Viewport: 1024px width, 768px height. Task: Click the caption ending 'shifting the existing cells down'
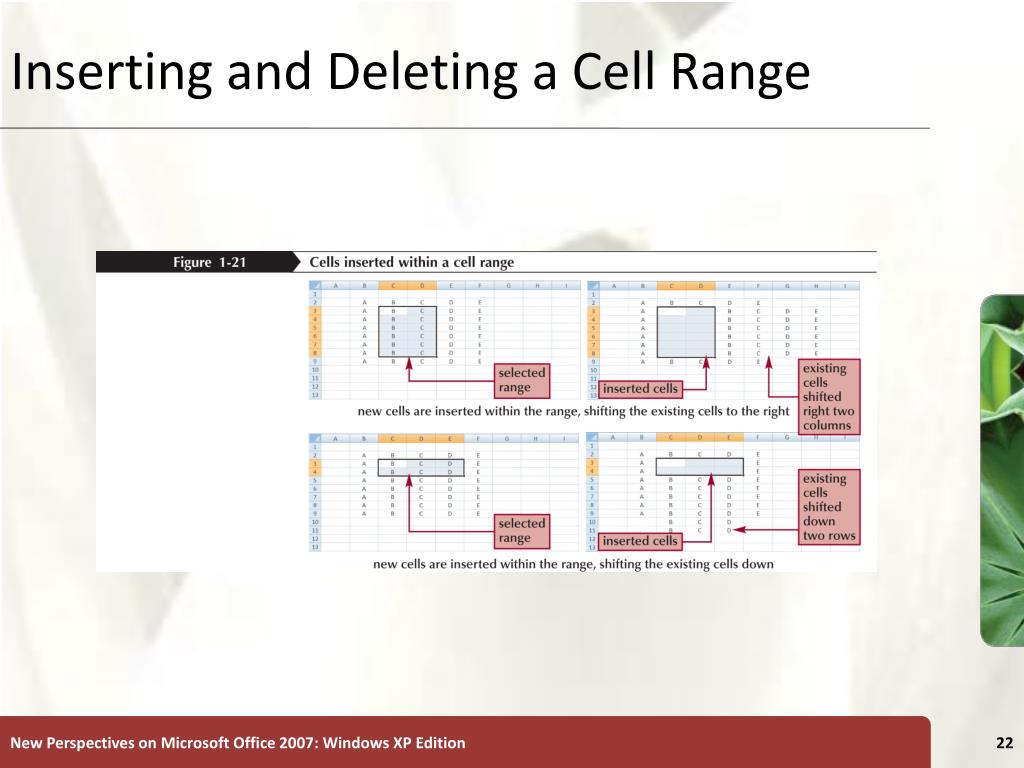click(573, 564)
